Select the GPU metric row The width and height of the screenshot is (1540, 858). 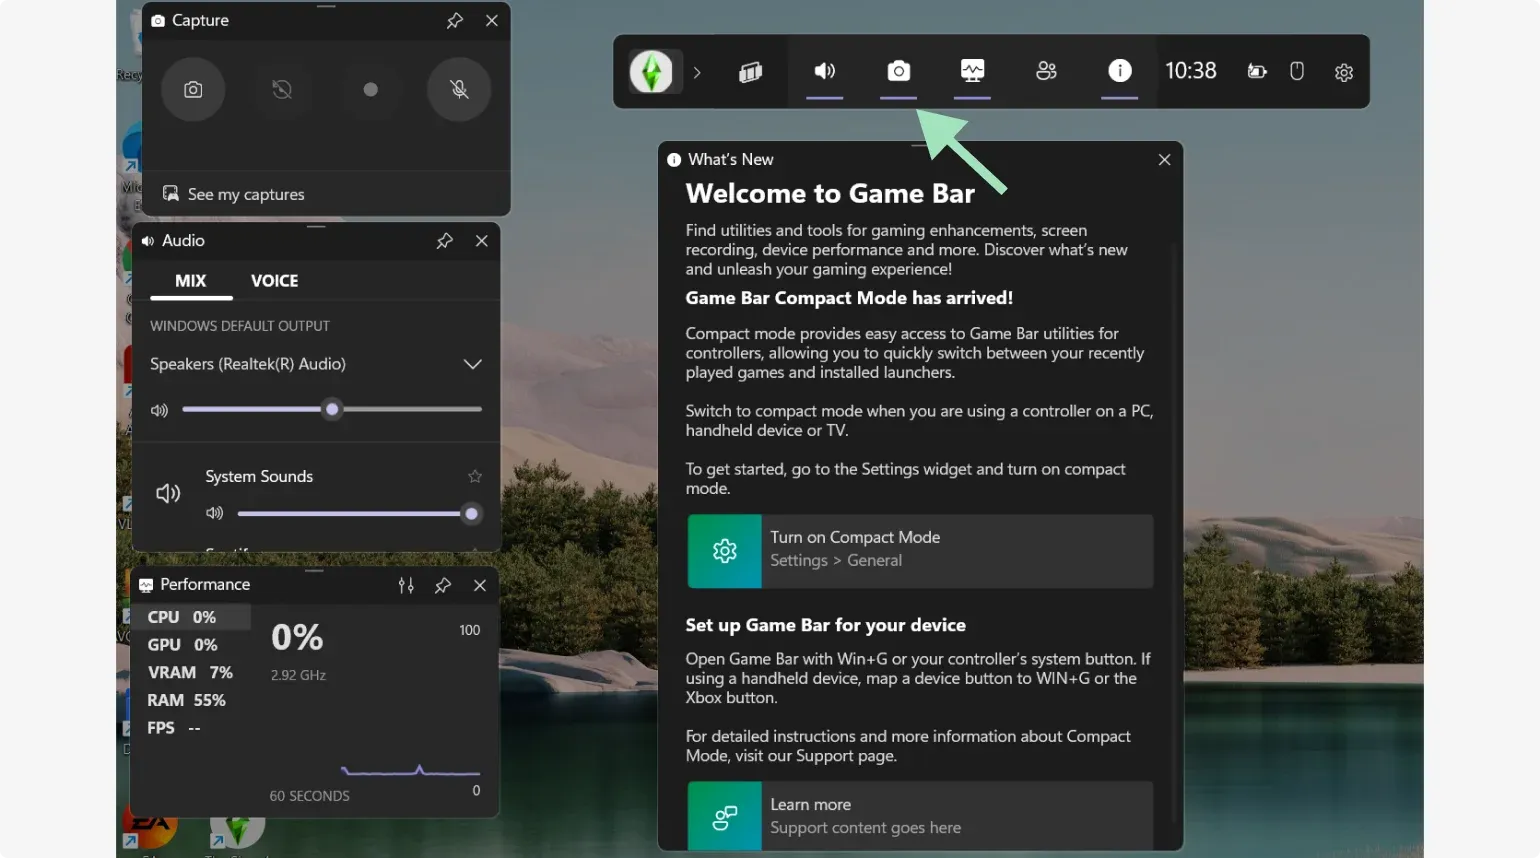190,645
